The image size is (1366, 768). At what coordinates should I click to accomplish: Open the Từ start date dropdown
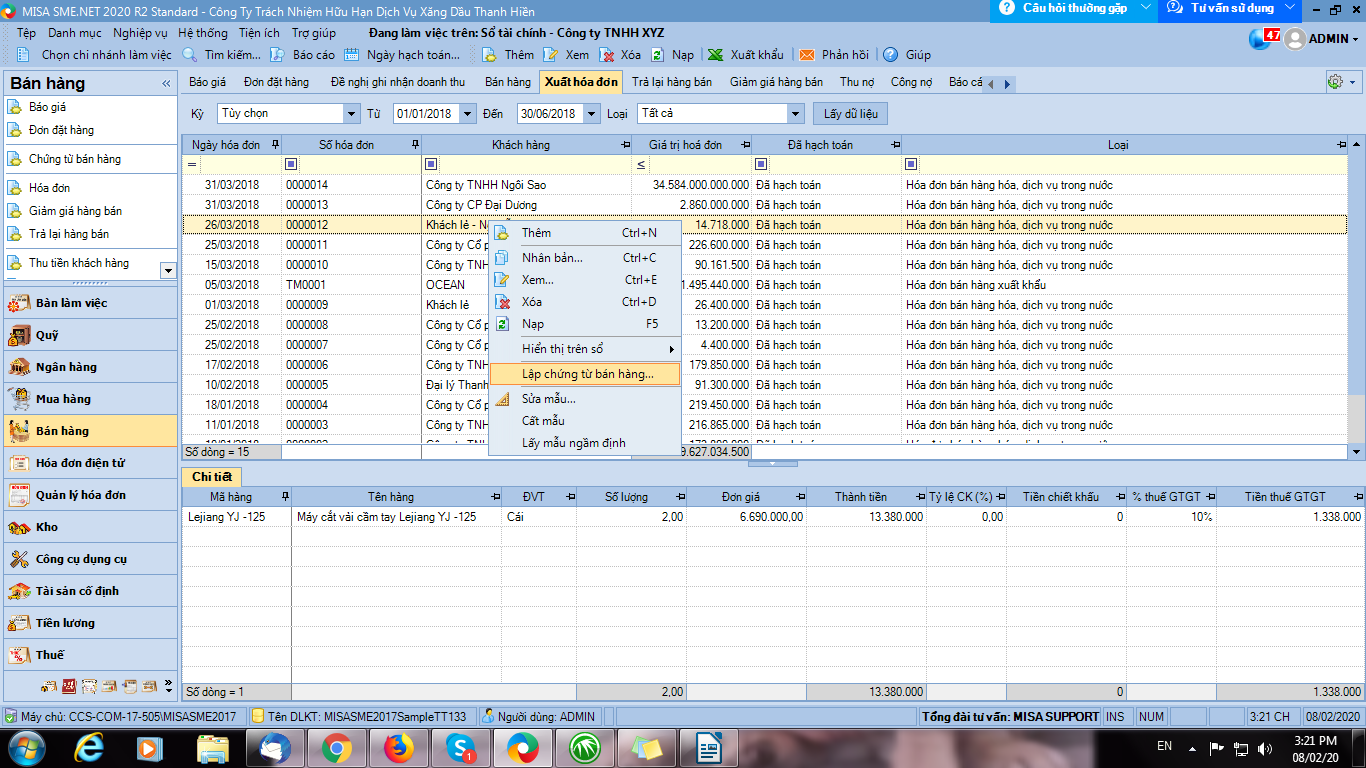tap(468, 113)
